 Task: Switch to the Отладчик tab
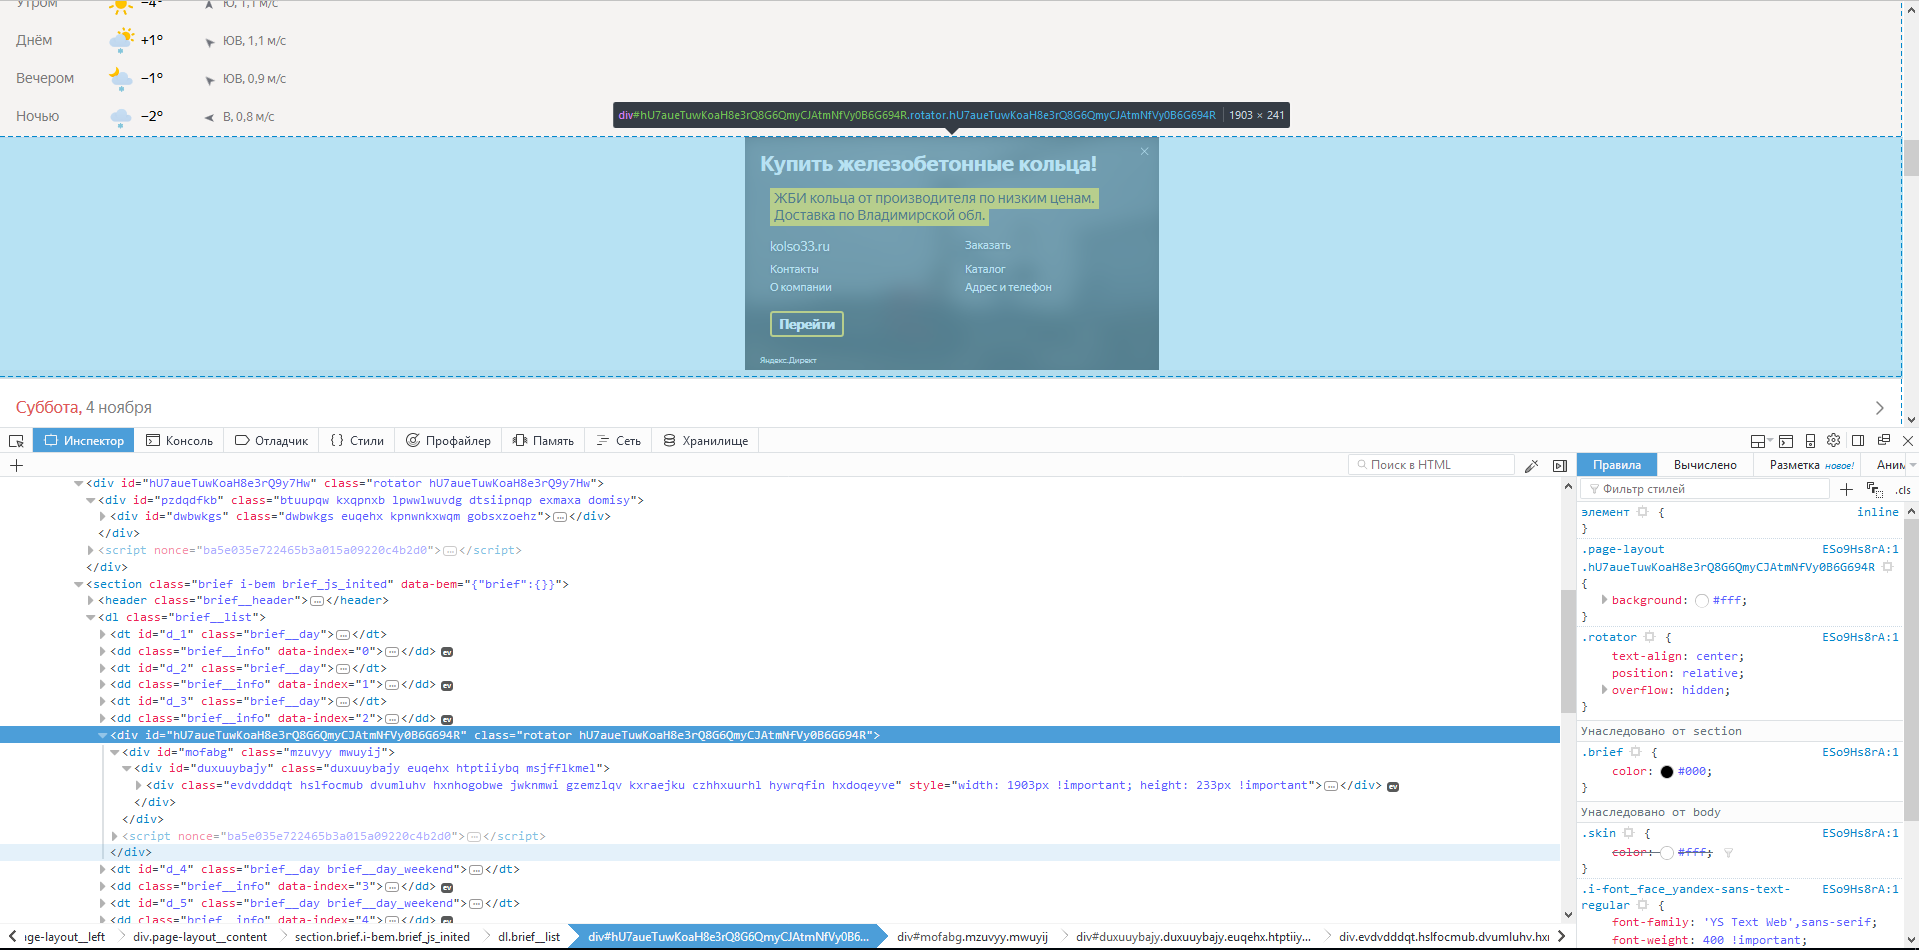click(271, 441)
